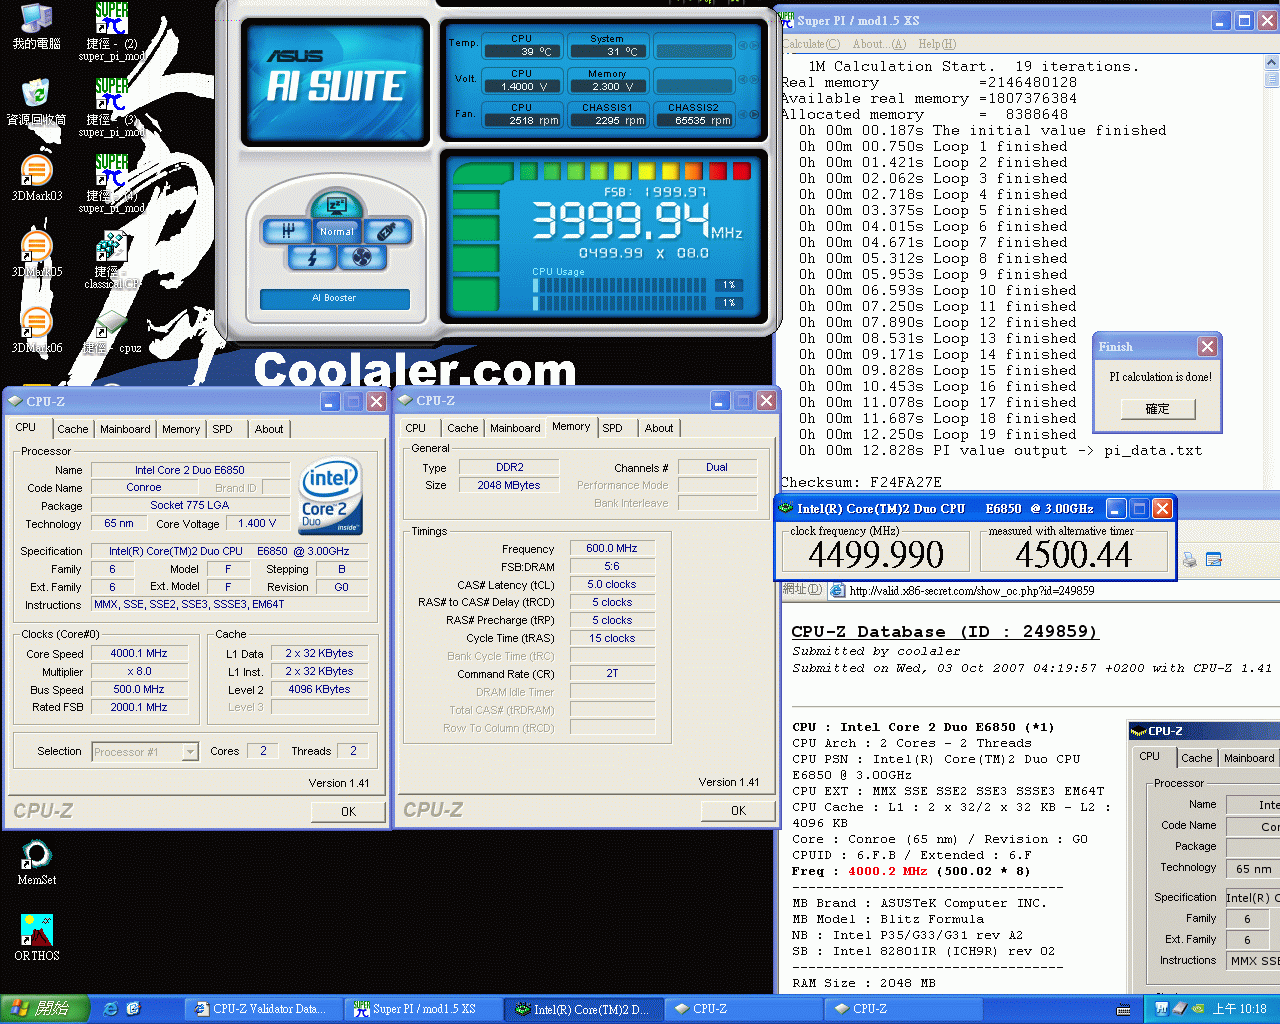Image resolution: width=1280 pixels, height=1024 pixels.
Task: Click the AI Suite lightning bolt icon
Action: coord(312,257)
